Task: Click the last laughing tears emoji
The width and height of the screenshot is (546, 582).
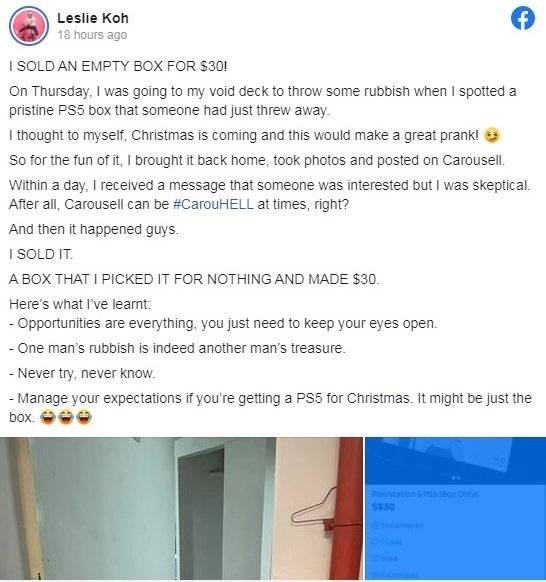Action: (84, 417)
